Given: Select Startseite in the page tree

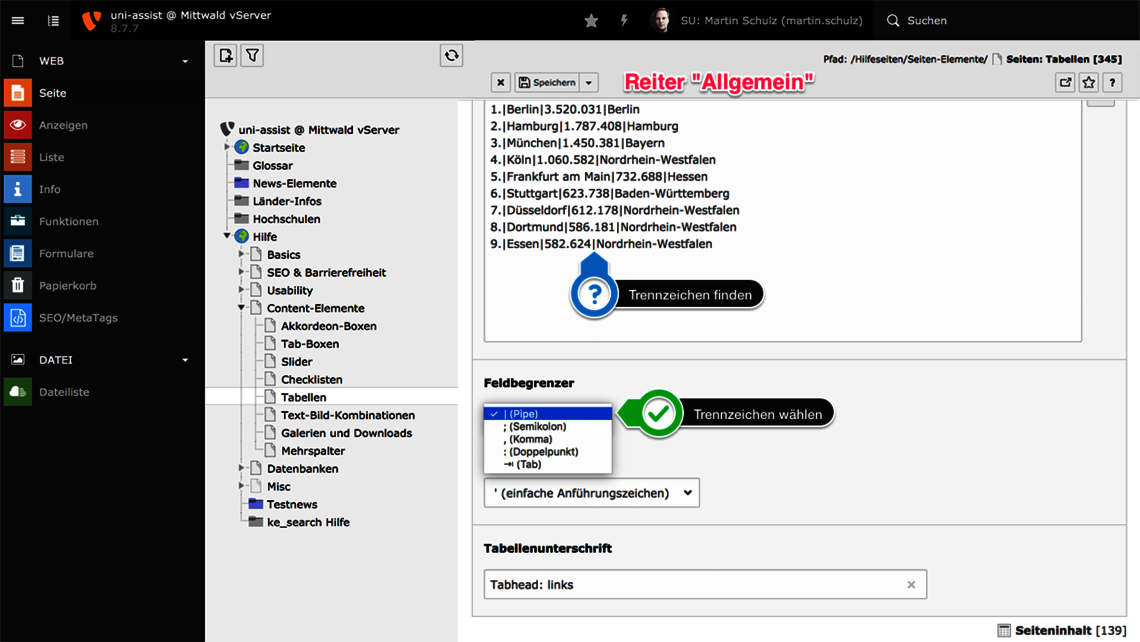Looking at the screenshot, I should tap(278, 148).
